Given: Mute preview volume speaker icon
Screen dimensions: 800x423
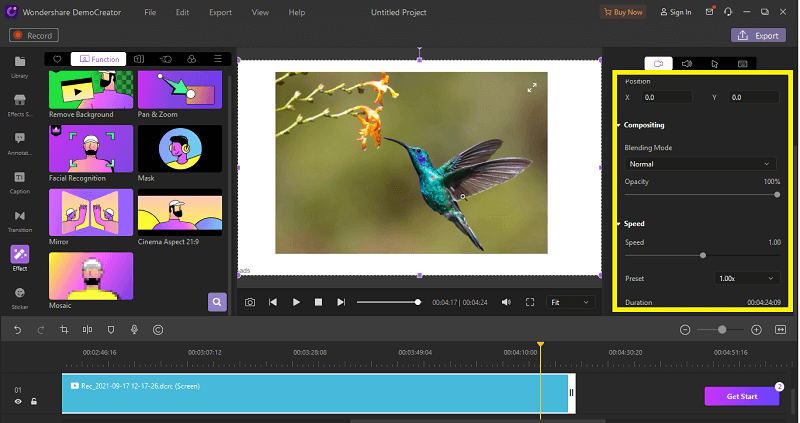Looking at the screenshot, I should point(506,302).
